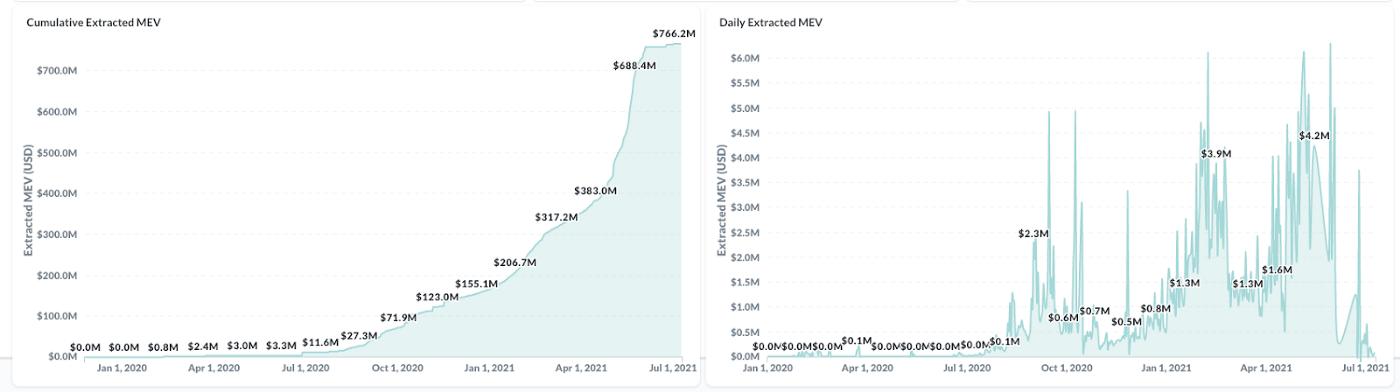
Task: Select the $4.2M daily peak label
Action: pos(1314,135)
